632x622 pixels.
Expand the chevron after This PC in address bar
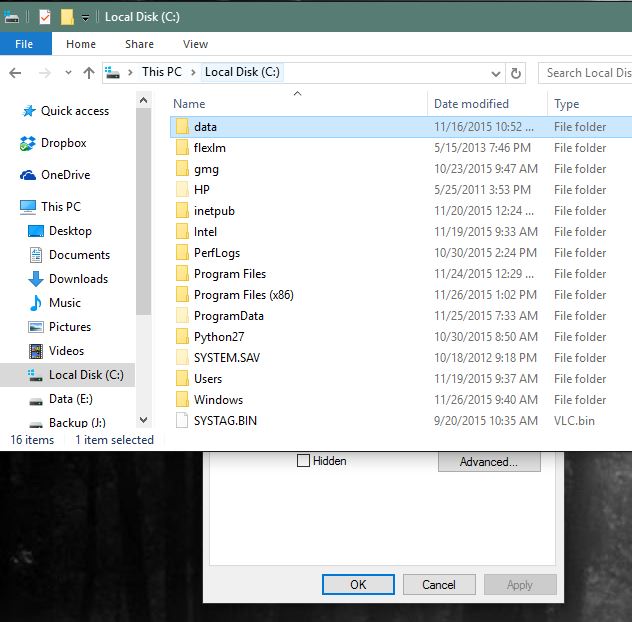(193, 73)
